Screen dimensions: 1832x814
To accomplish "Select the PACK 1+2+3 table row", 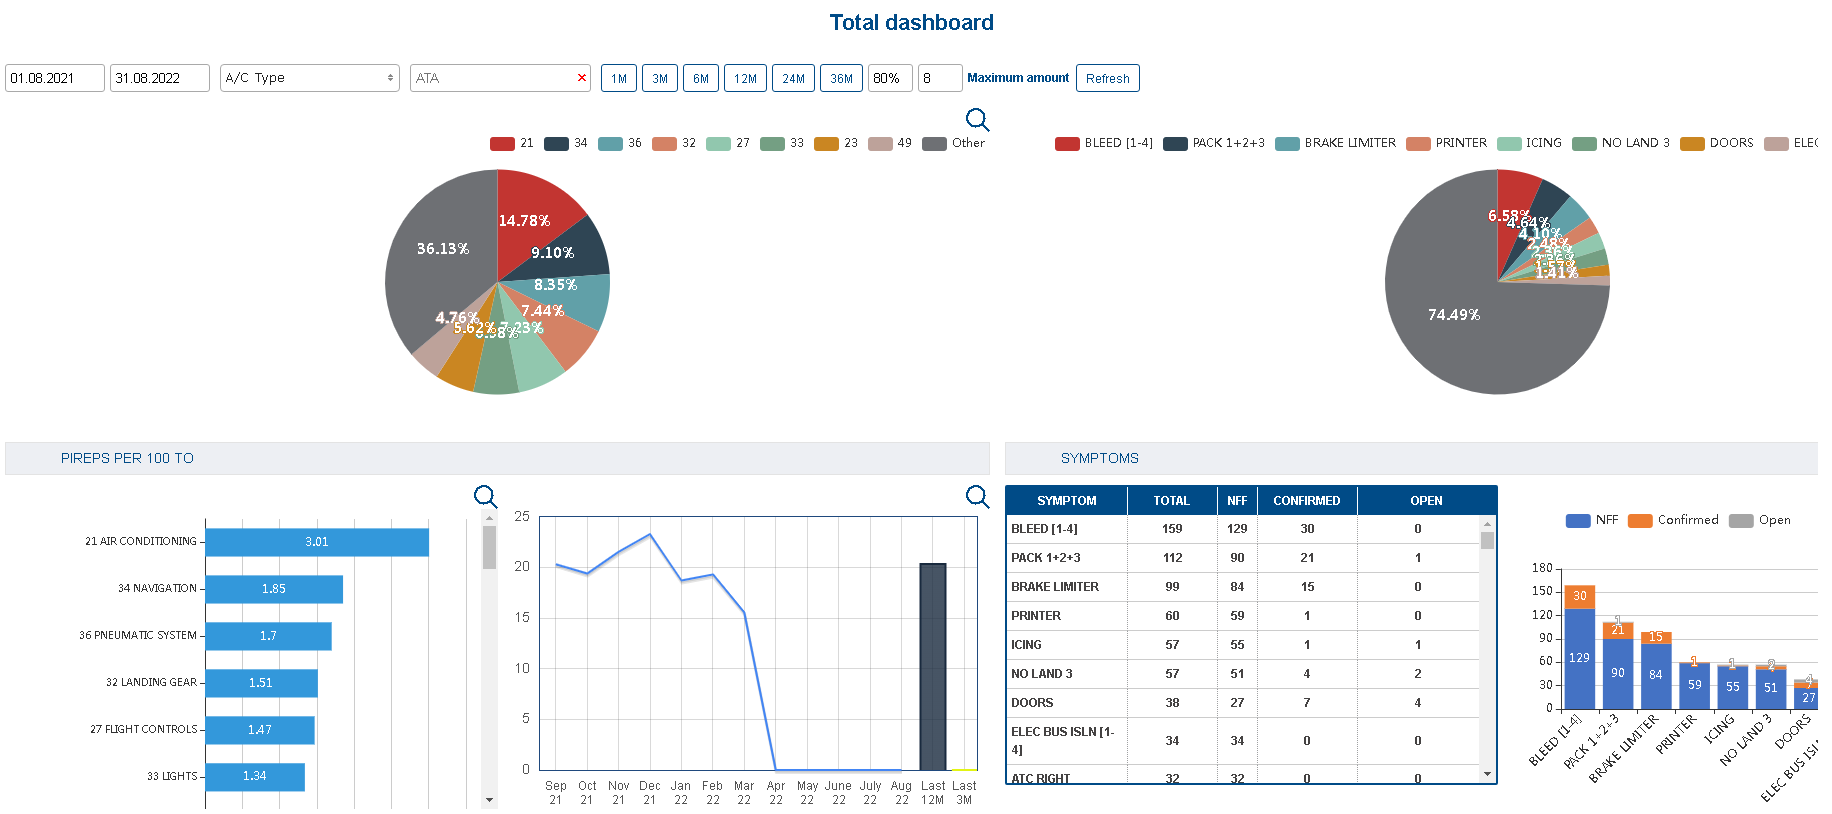I will pos(1243,558).
